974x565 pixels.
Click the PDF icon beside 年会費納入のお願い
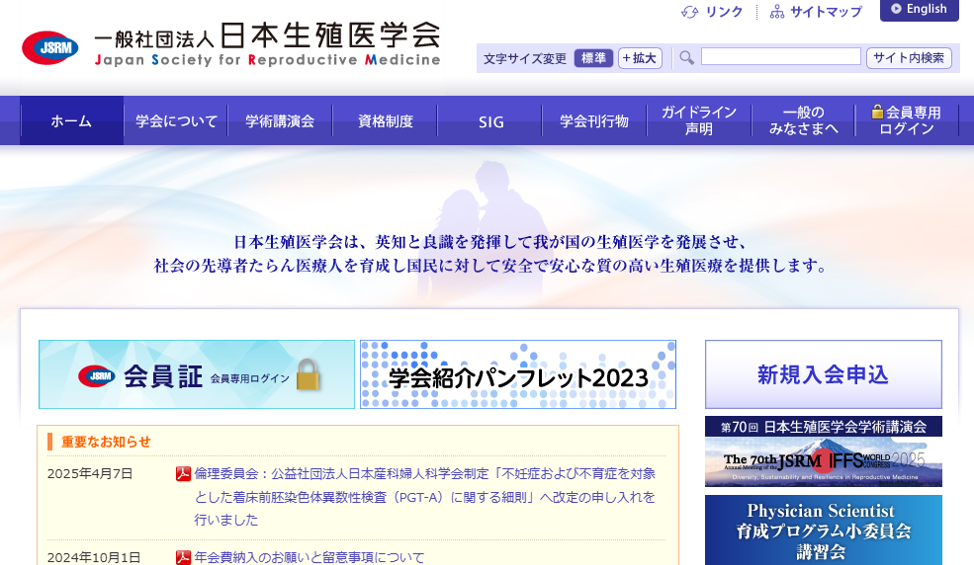183,558
